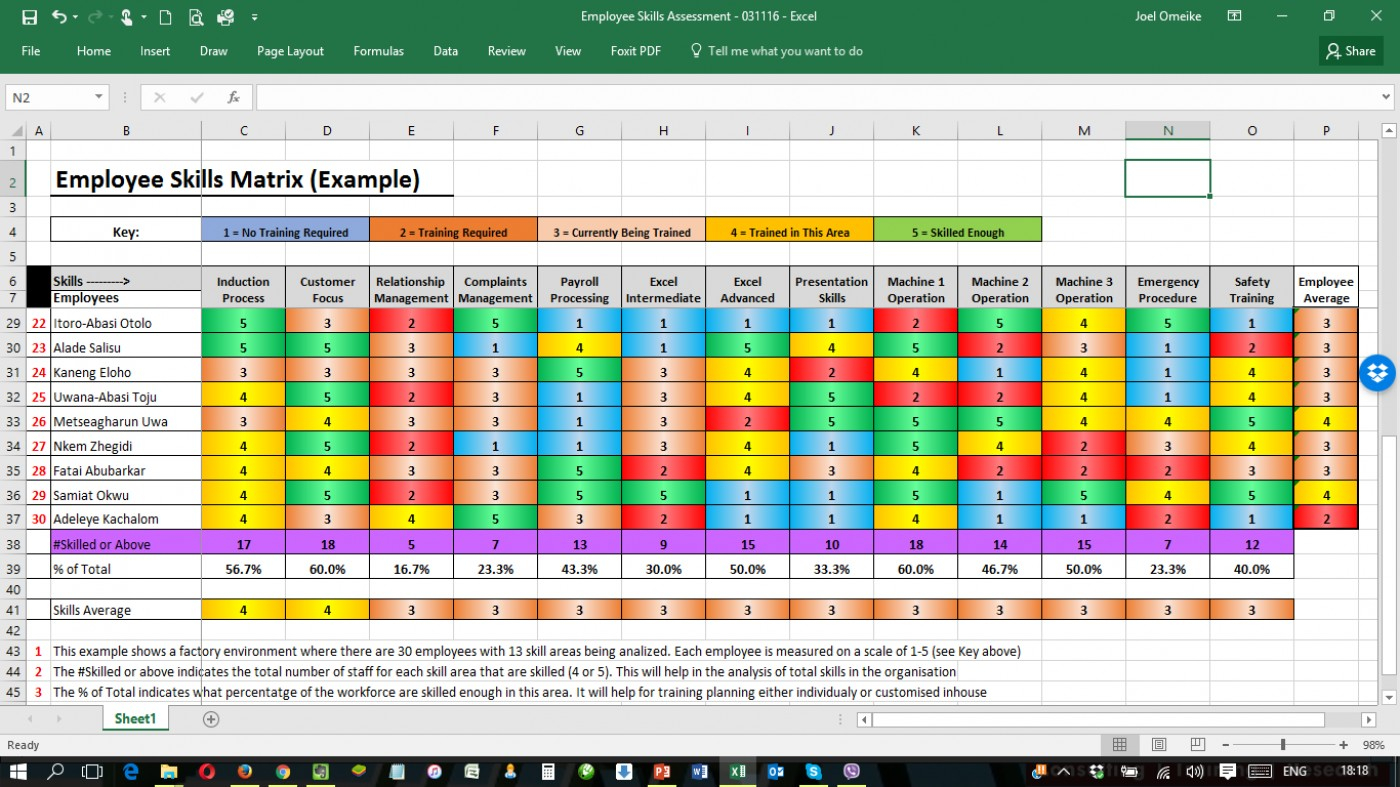Select the column K header
The width and height of the screenshot is (1400, 787).
pyautogui.click(x=916, y=131)
